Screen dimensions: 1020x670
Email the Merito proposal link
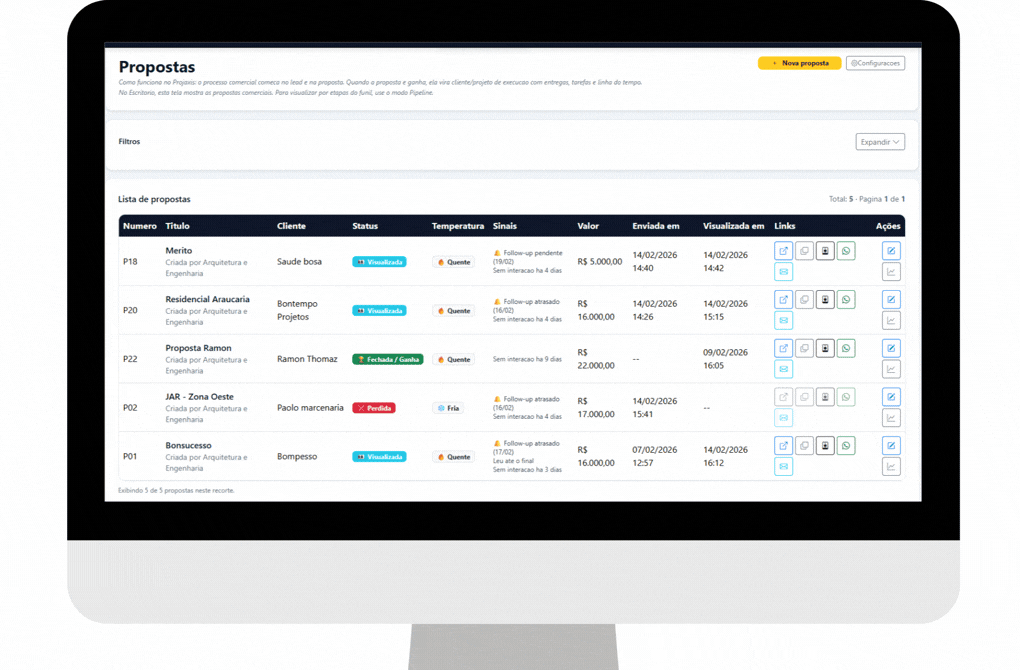(x=783, y=272)
